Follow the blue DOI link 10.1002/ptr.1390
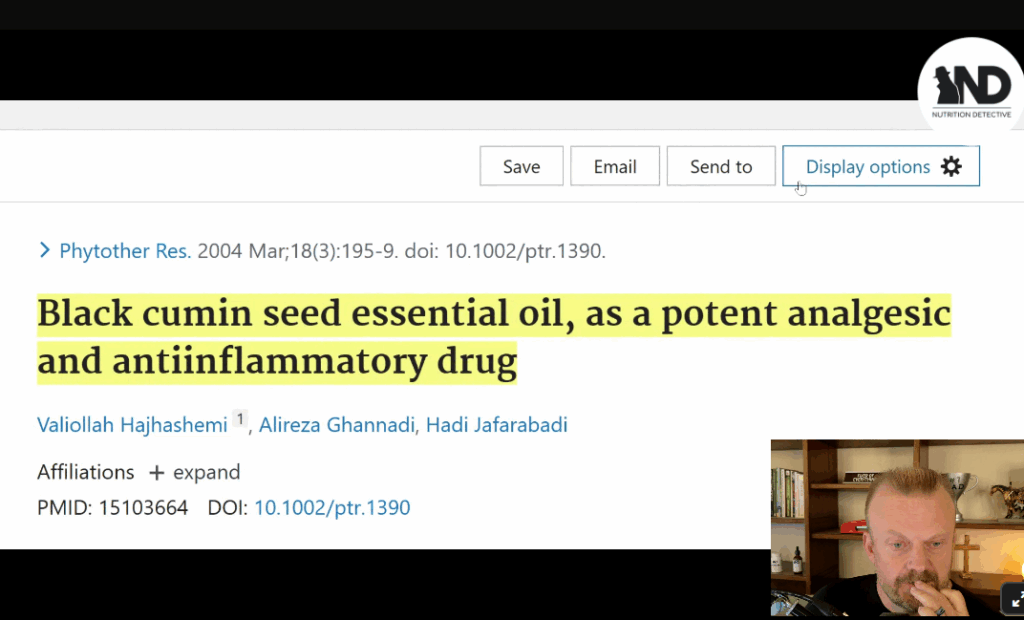 [332, 507]
